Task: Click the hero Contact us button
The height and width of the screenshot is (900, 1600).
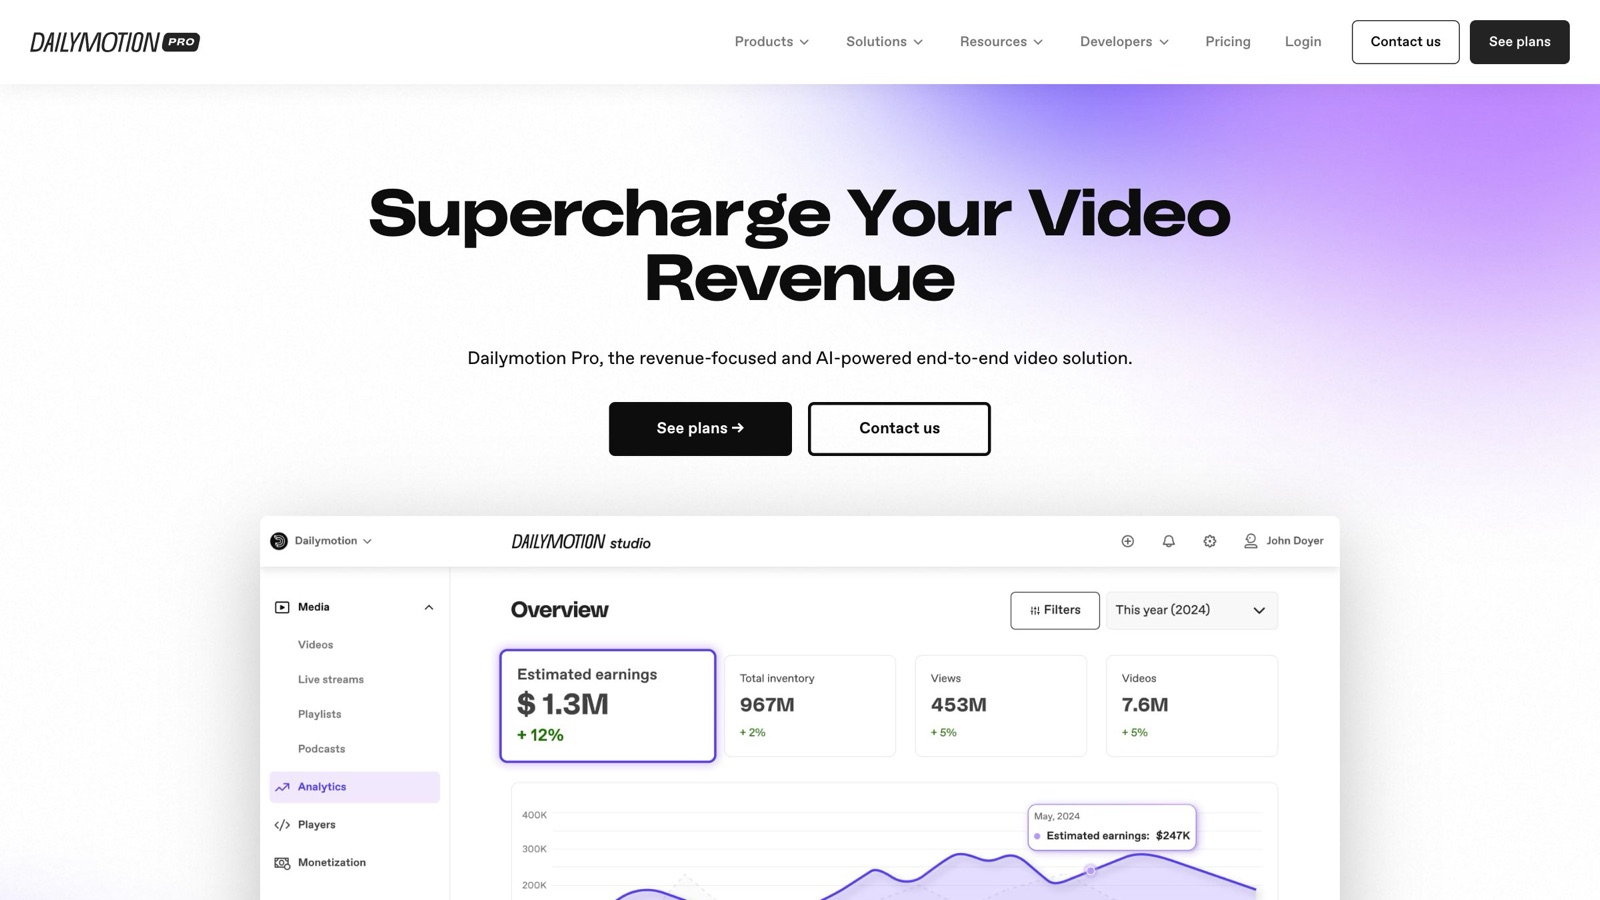Action: (x=899, y=429)
